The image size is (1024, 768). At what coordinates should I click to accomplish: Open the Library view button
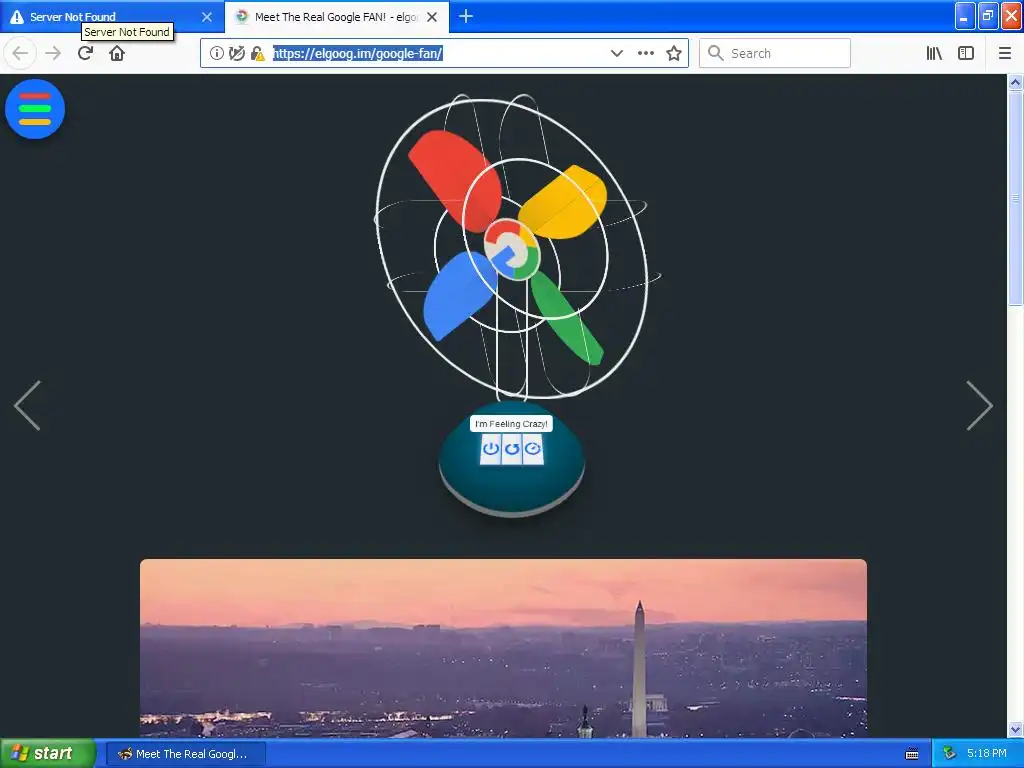934,53
